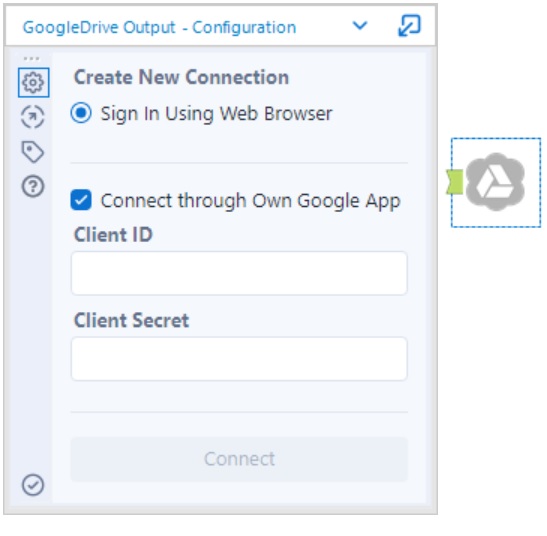Uncheck Connect through Own Google App checkbox
This screenshot has height=536, width=547.
81,200
